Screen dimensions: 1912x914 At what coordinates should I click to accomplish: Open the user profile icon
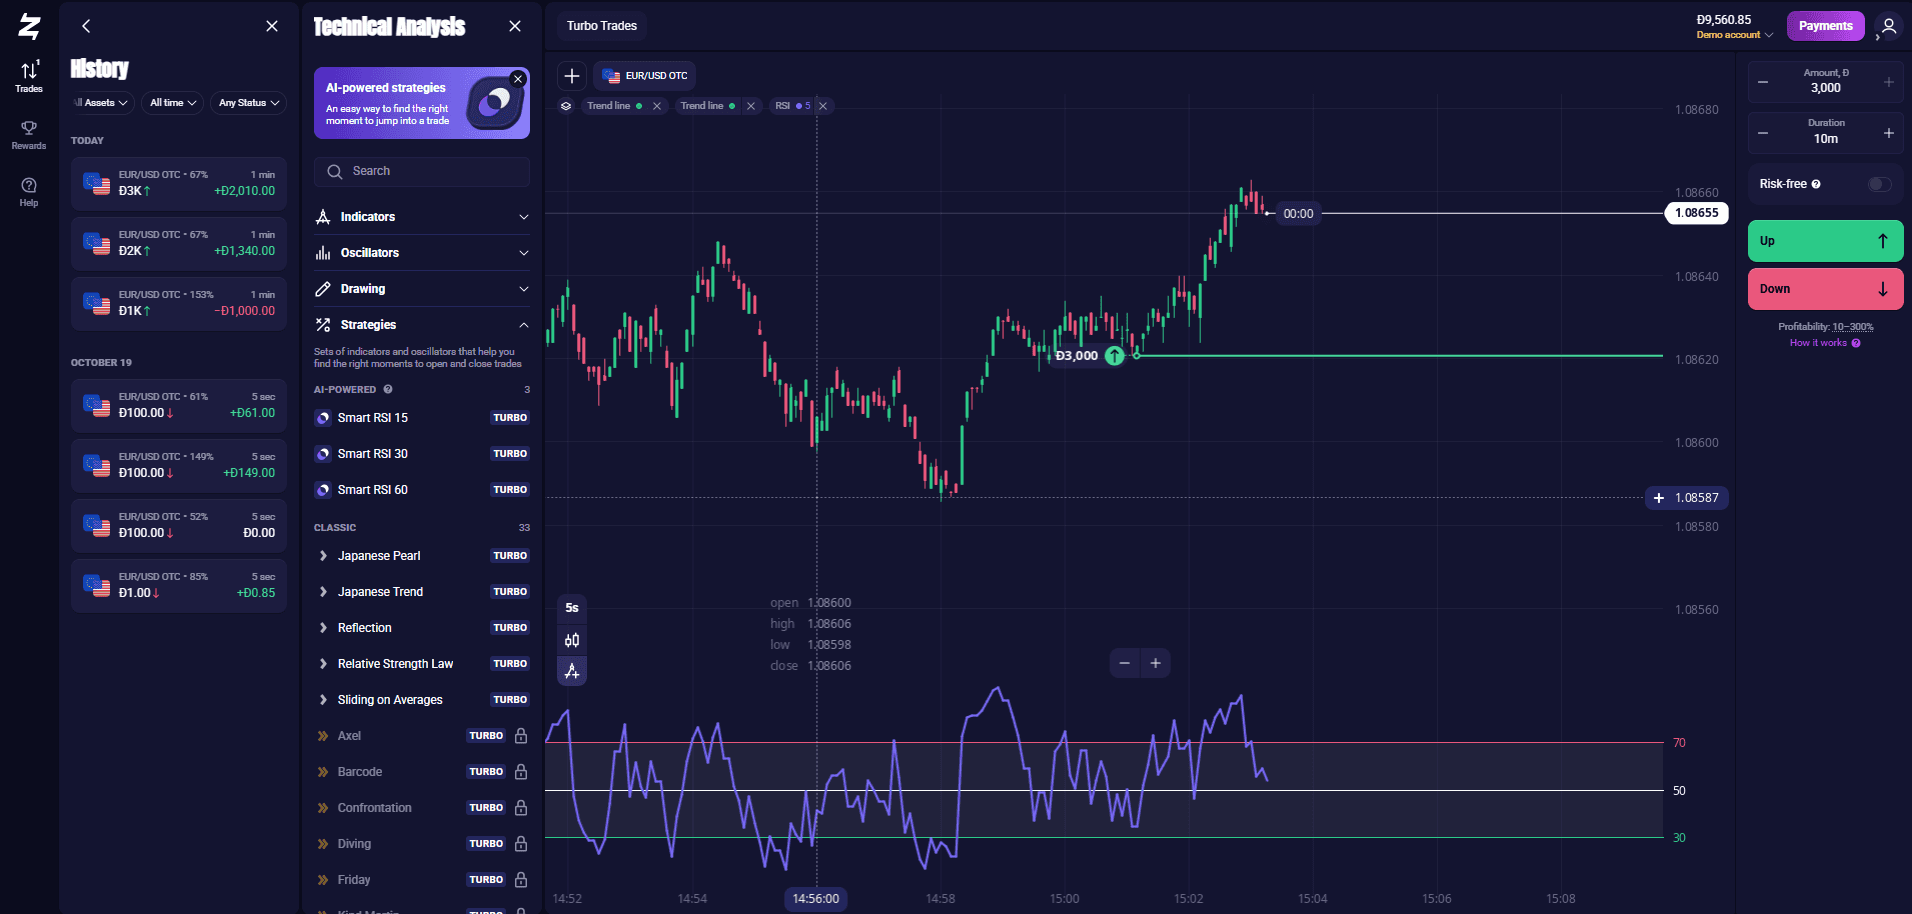point(1888,27)
